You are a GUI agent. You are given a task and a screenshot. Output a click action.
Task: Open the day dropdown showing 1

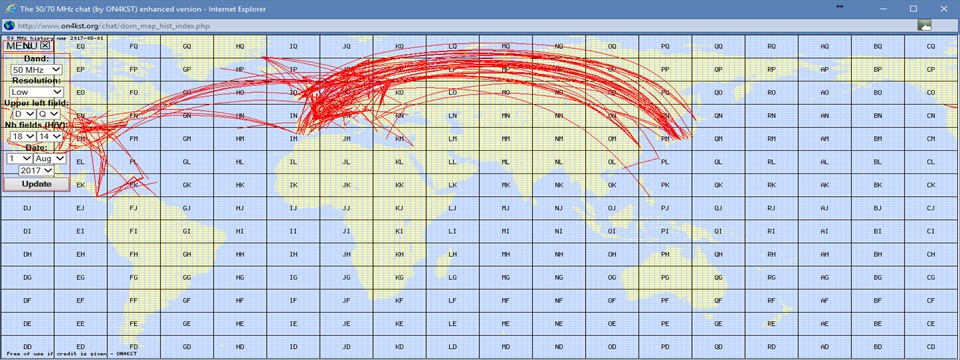point(19,159)
